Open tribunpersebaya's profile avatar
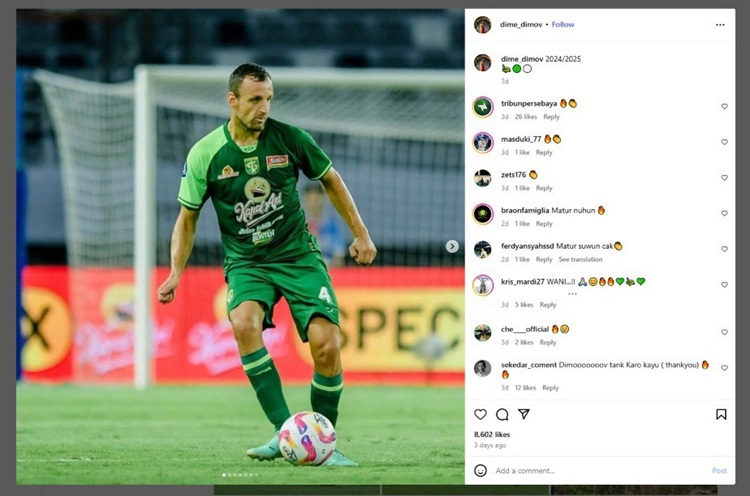Image resolution: width=750 pixels, height=496 pixels. 483,106
